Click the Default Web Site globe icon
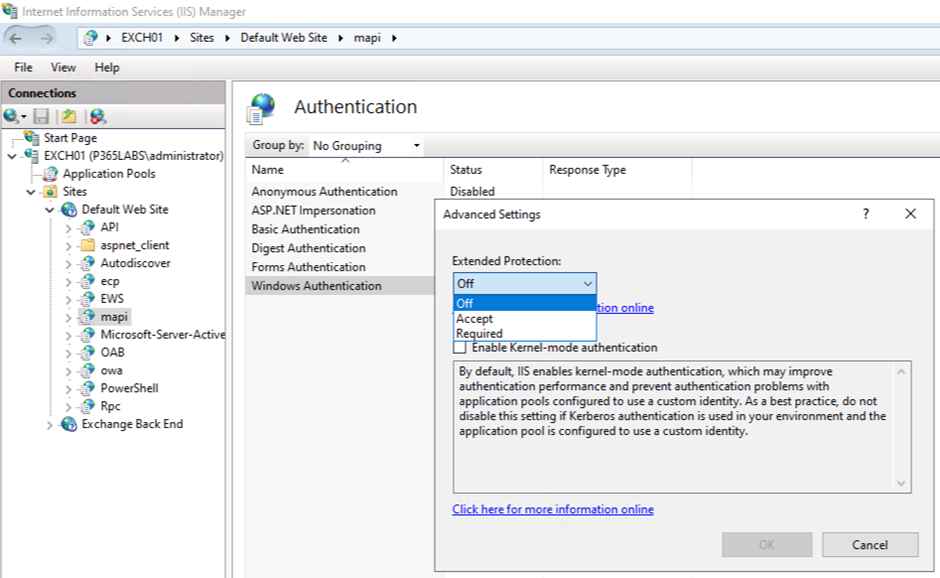Screen dimensions: 940x578 (x=70, y=209)
